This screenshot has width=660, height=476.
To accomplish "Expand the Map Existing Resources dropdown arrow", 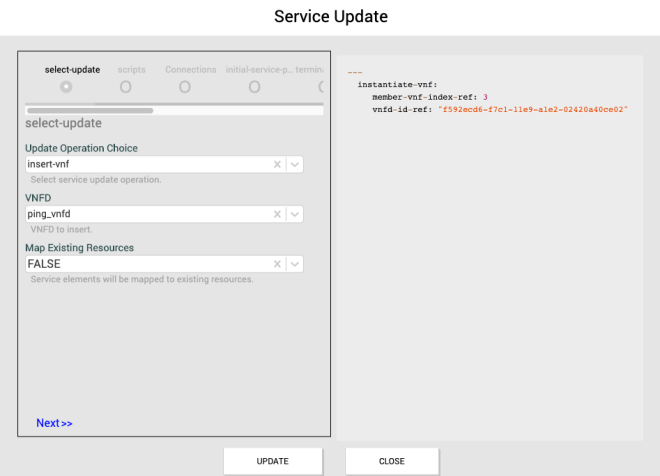I will [x=295, y=264].
